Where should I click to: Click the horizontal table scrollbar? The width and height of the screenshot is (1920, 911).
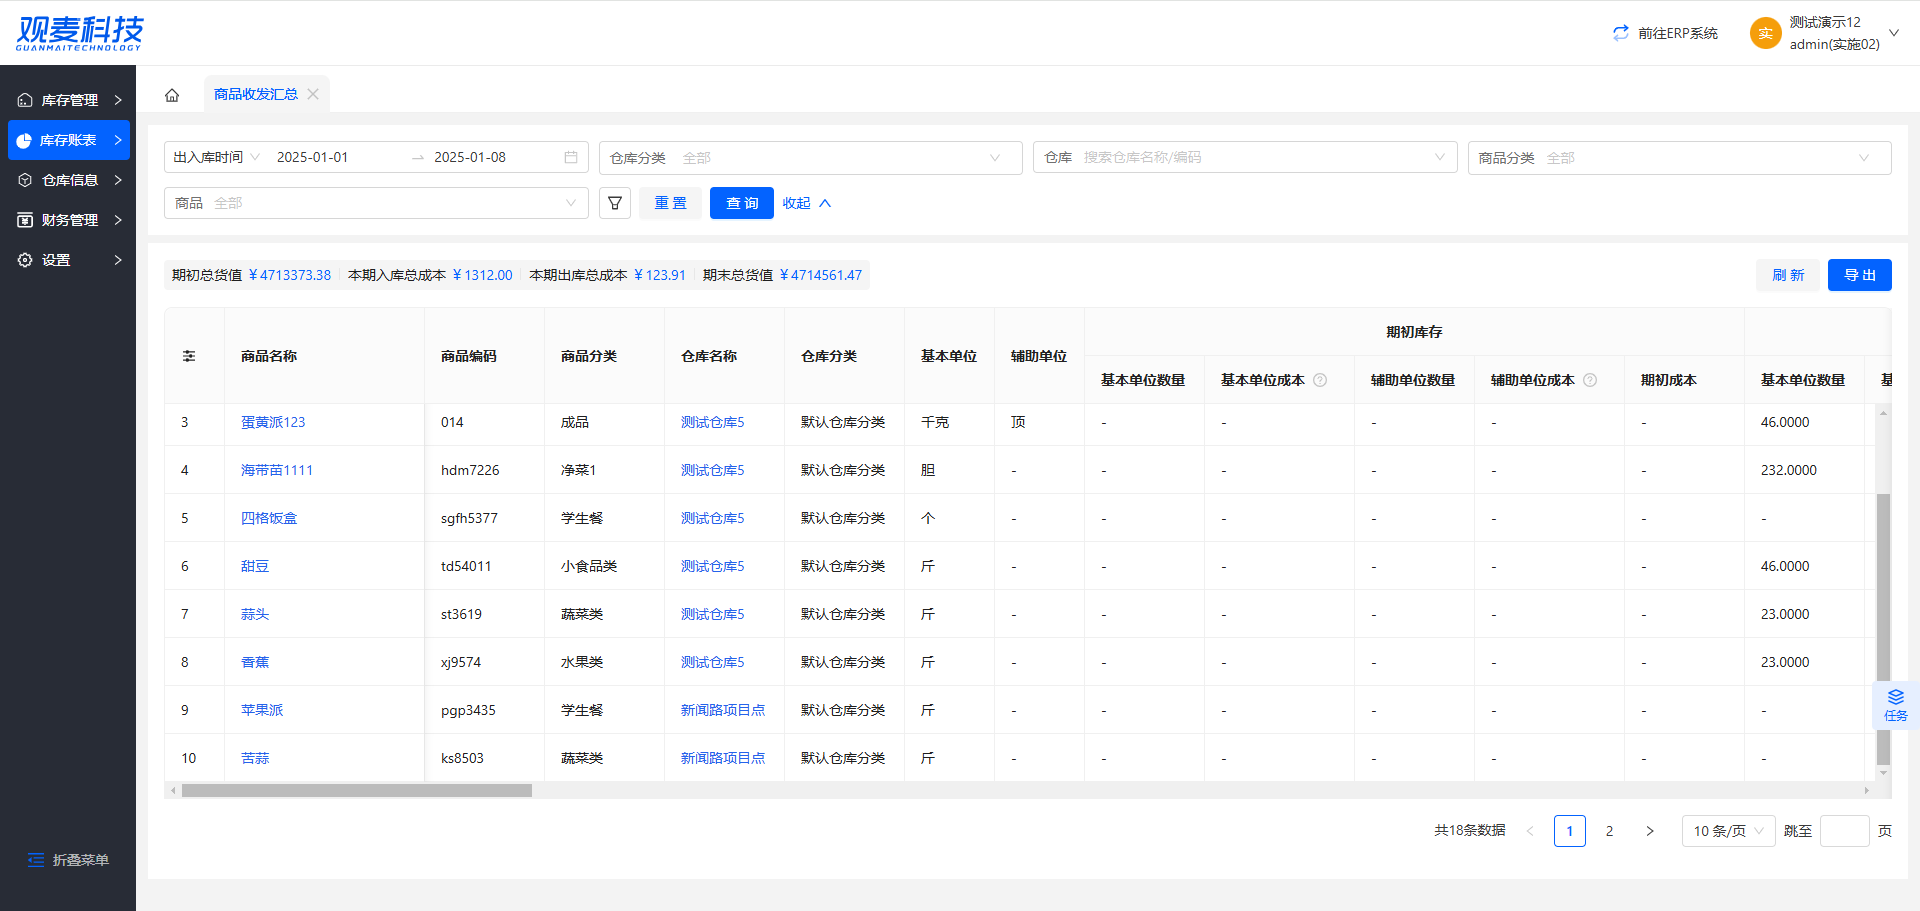pos(357,790)
